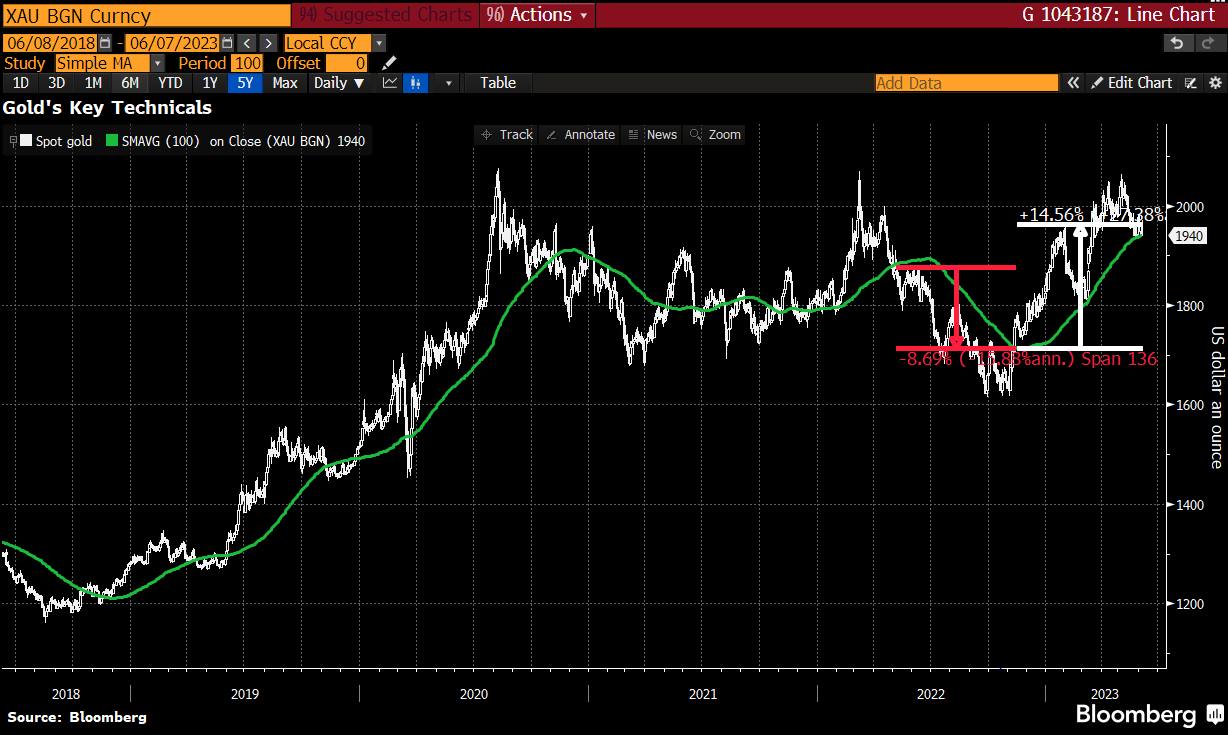Click the Source: Bloomberg text
This screenshot has width=1228, height=735.
click(x=77, y=717)
